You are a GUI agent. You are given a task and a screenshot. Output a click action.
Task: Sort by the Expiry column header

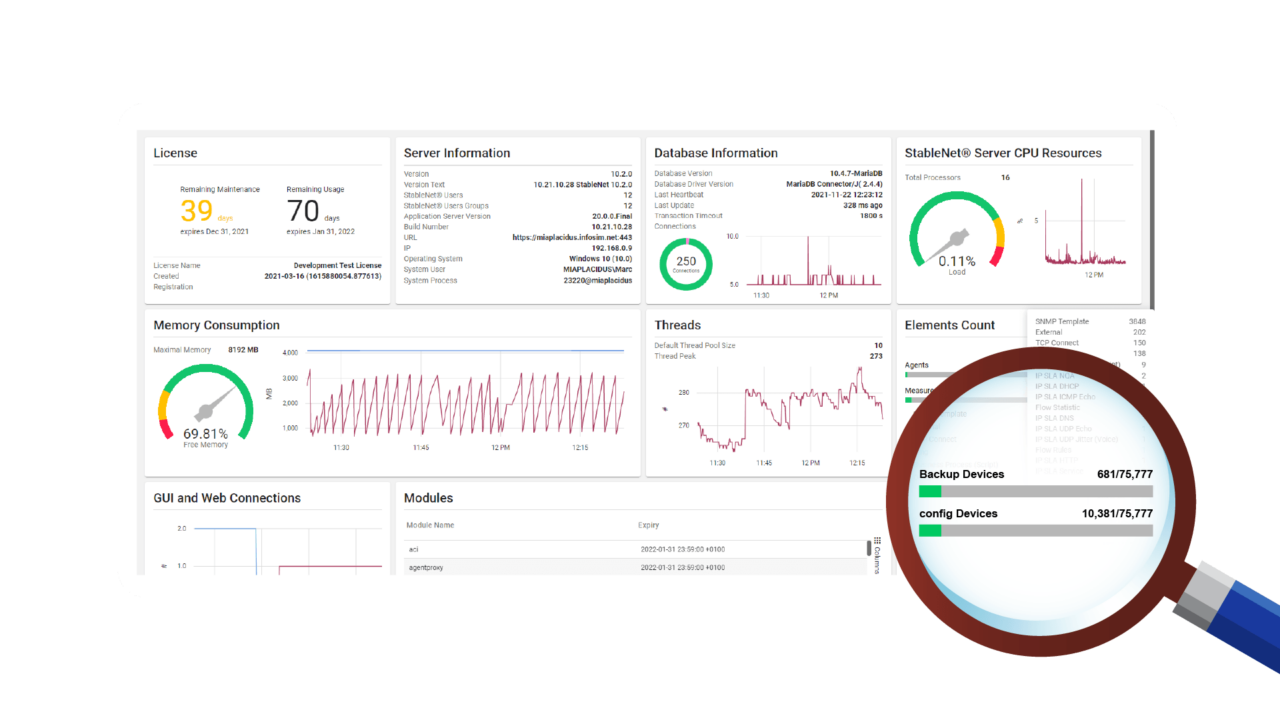(x=650, y=525)
